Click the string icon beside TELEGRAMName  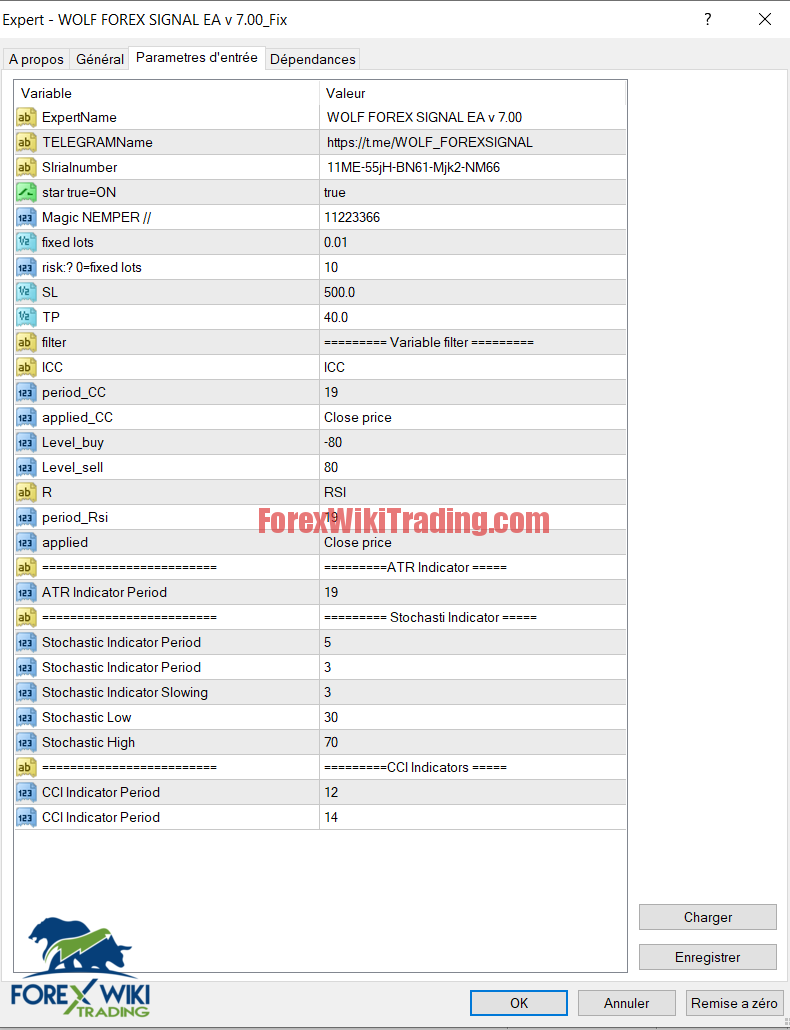click(x=26, y=143)
